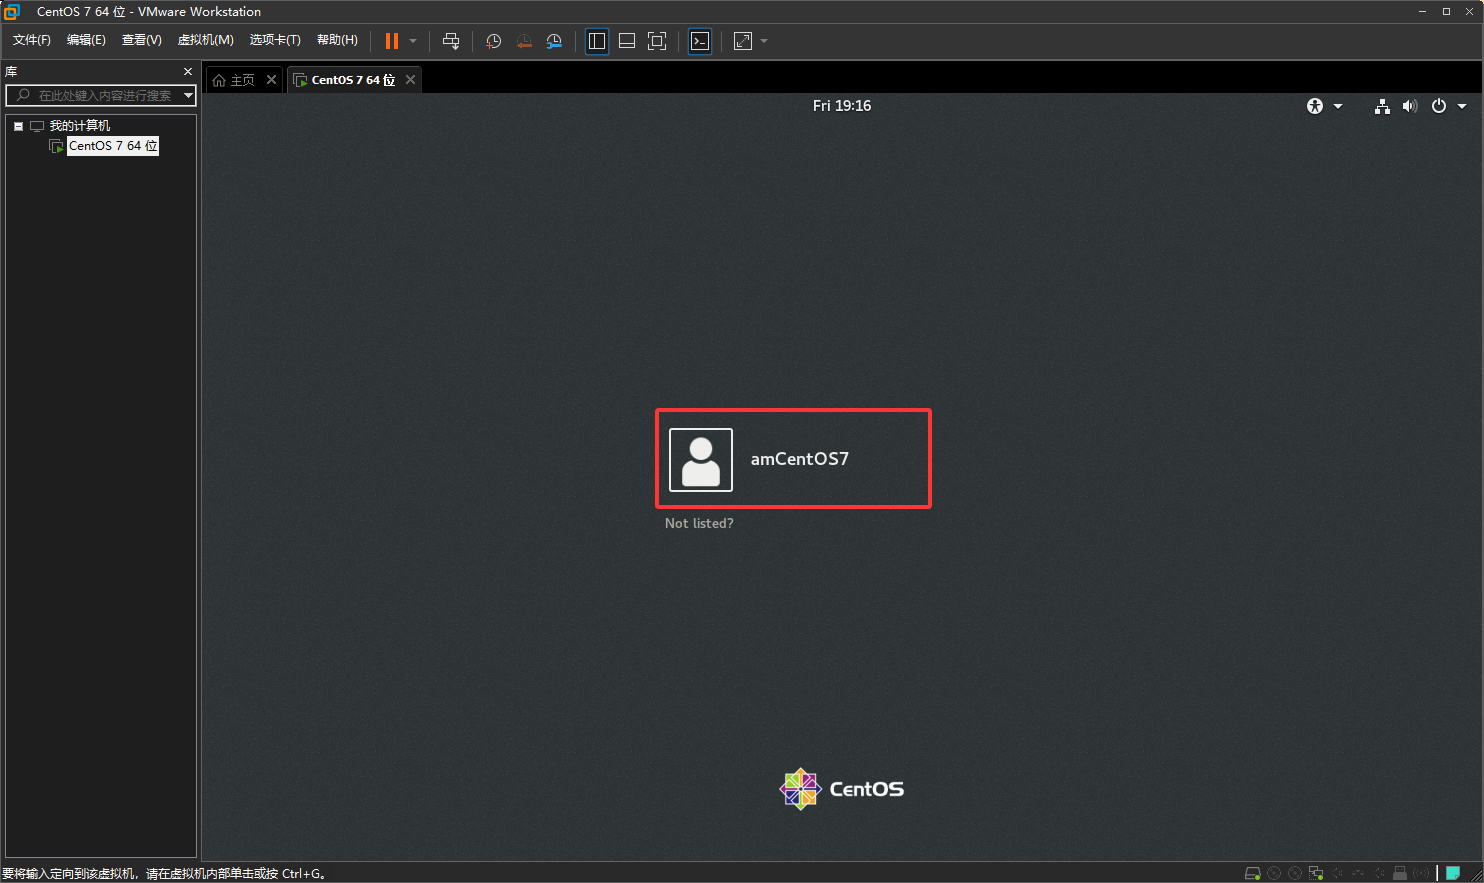Open the snapshot manager (wrench clock icon)
The height and width of the screenshot is (883, 1484).
pos(554,41)
